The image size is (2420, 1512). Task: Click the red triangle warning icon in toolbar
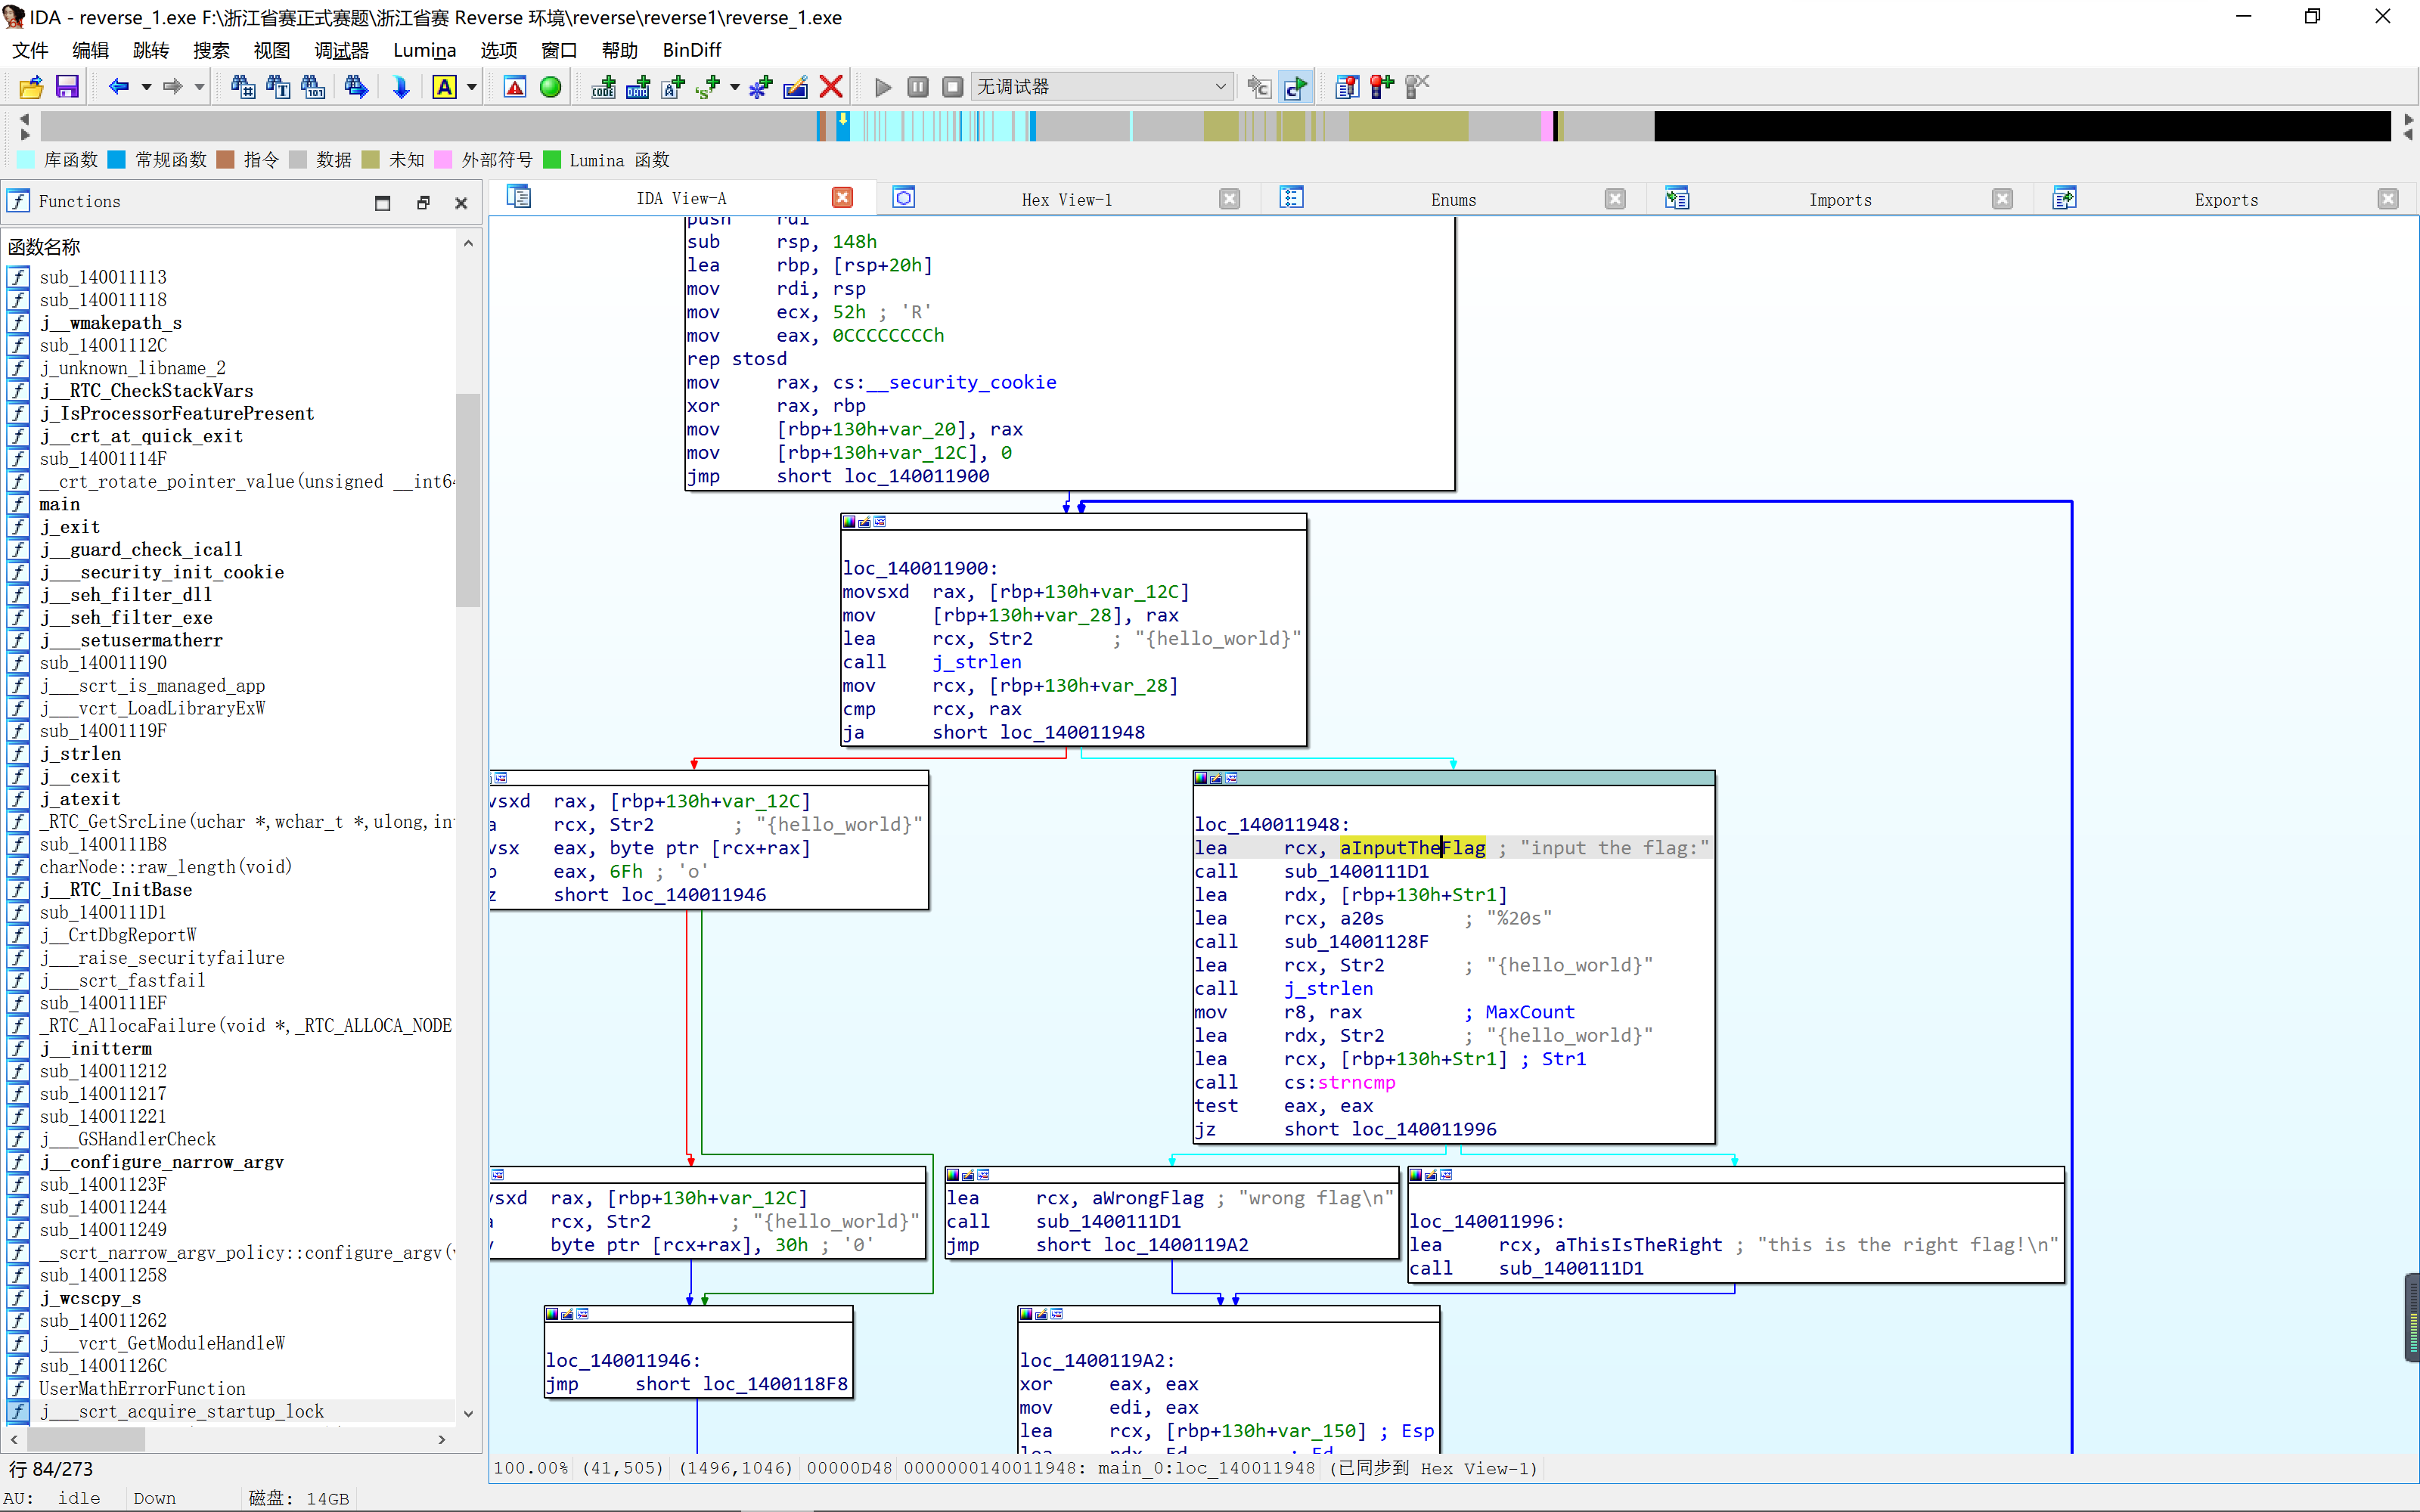(x=515, y=87)
